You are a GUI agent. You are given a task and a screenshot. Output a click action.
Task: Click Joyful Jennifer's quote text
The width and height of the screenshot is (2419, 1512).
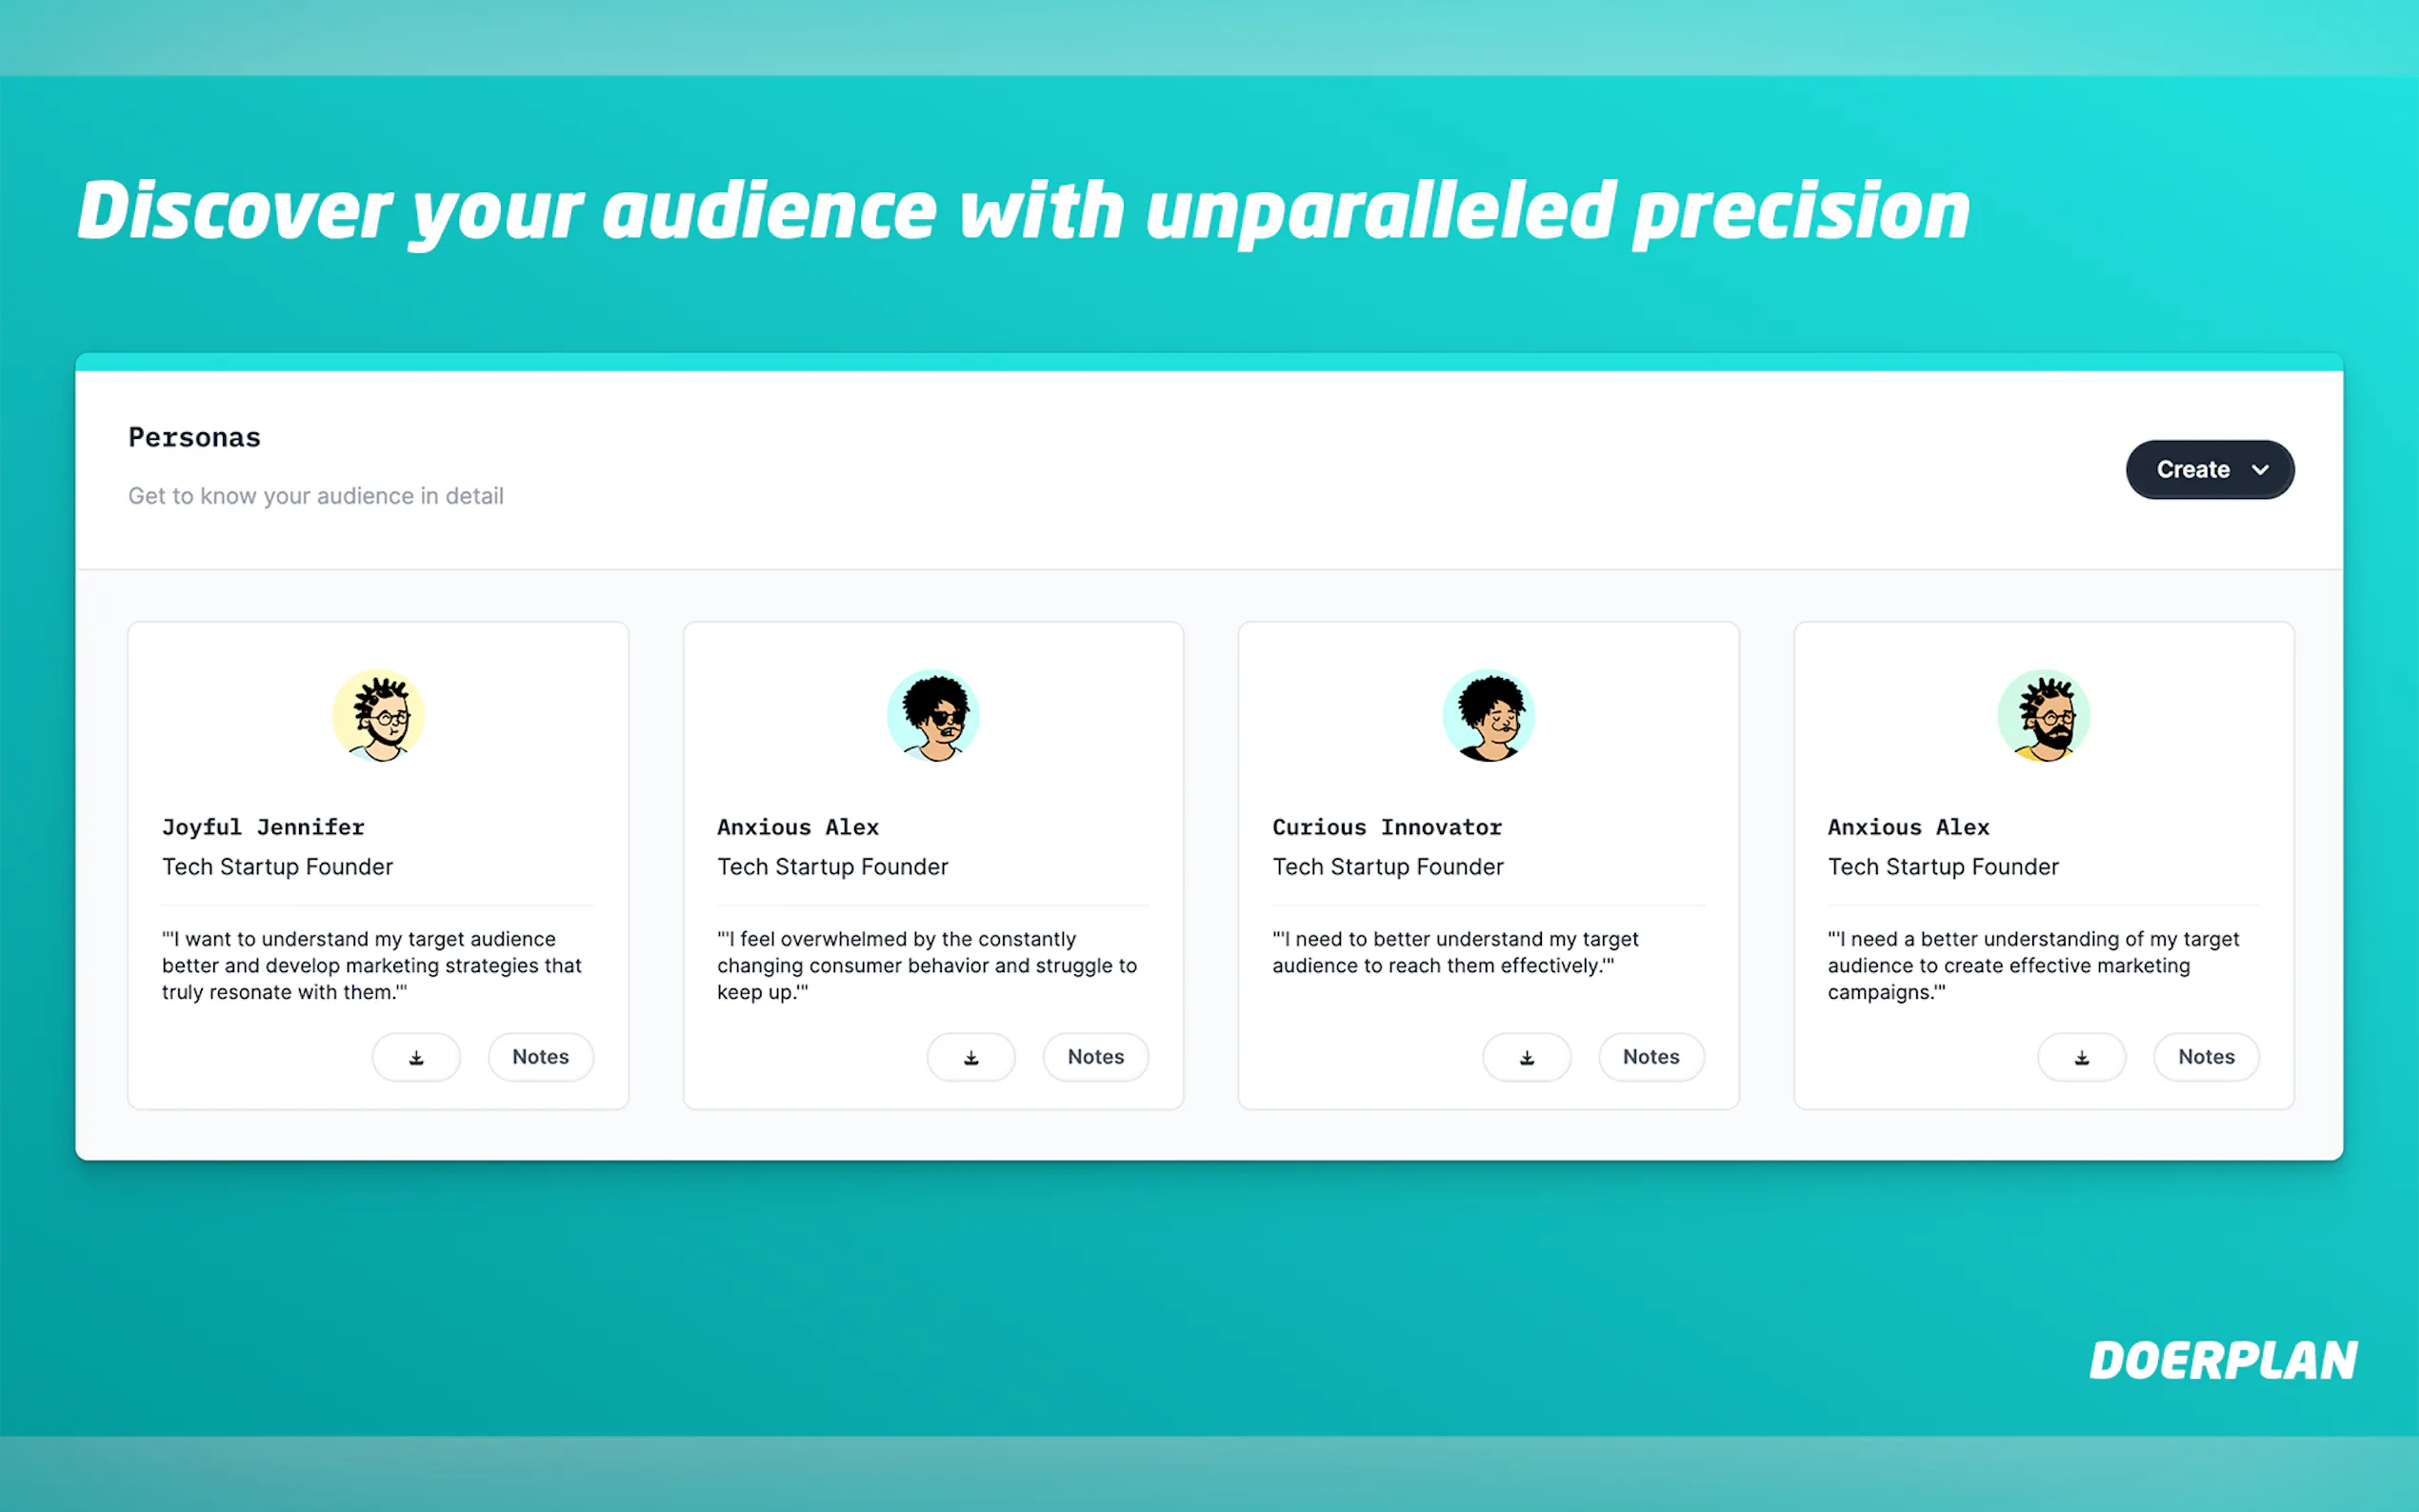pos(371,965)
